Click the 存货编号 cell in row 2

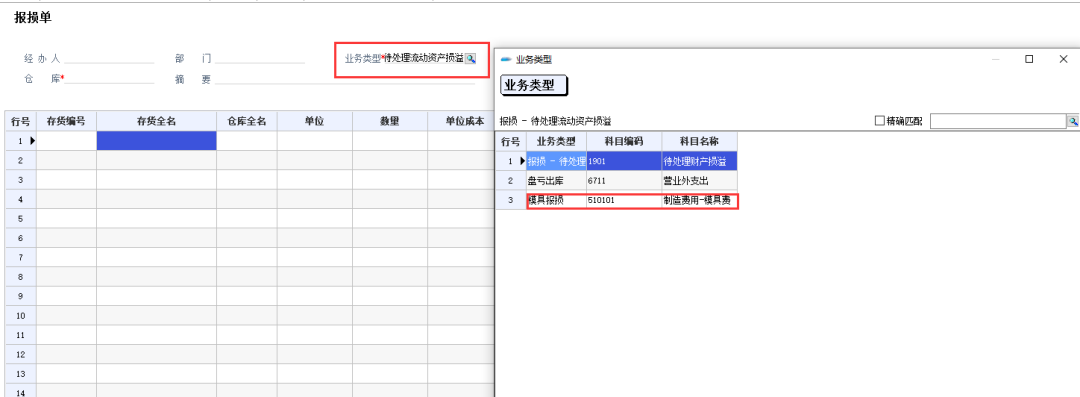66,160
